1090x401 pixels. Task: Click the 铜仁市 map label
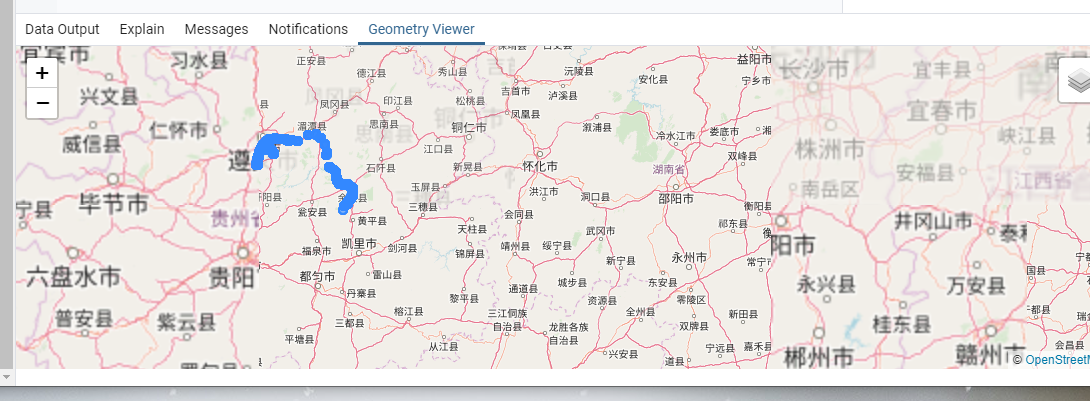469,127
